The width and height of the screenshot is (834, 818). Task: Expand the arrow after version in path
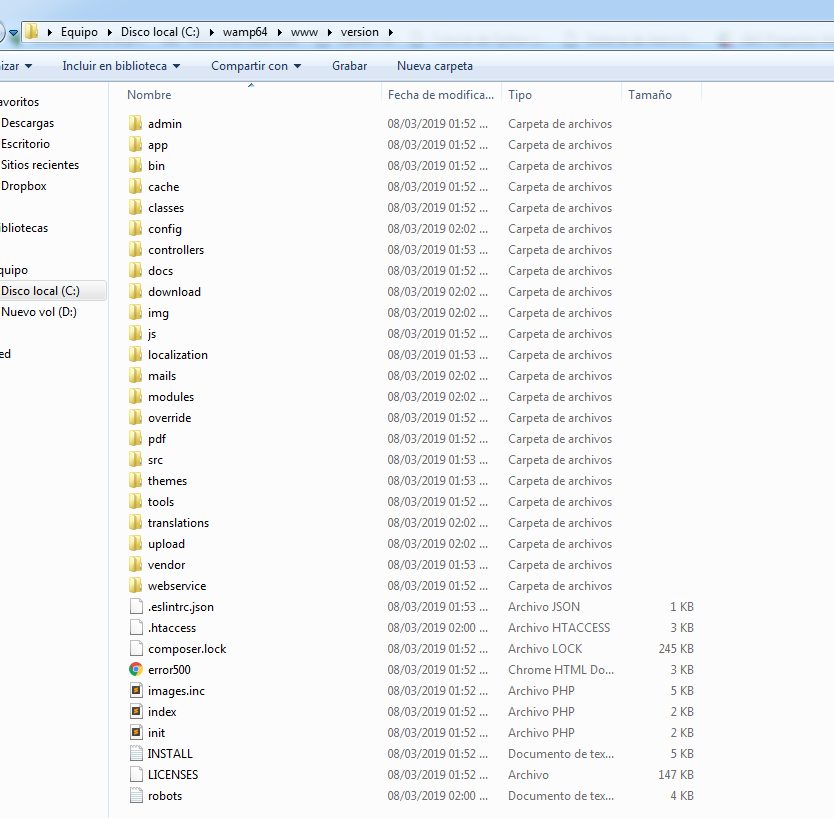coord(391,32)
